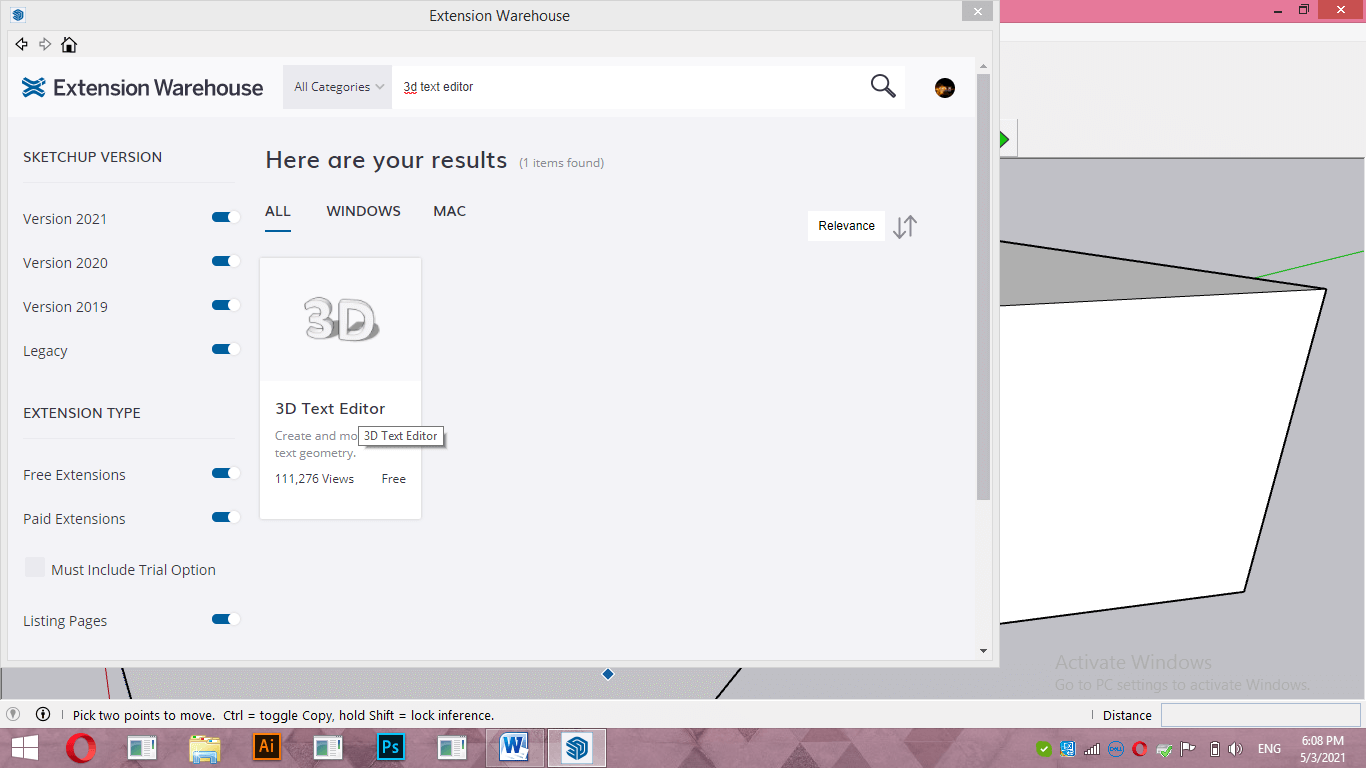Click the 1 items found text
Screen dimensions: 1366x768
562,163
